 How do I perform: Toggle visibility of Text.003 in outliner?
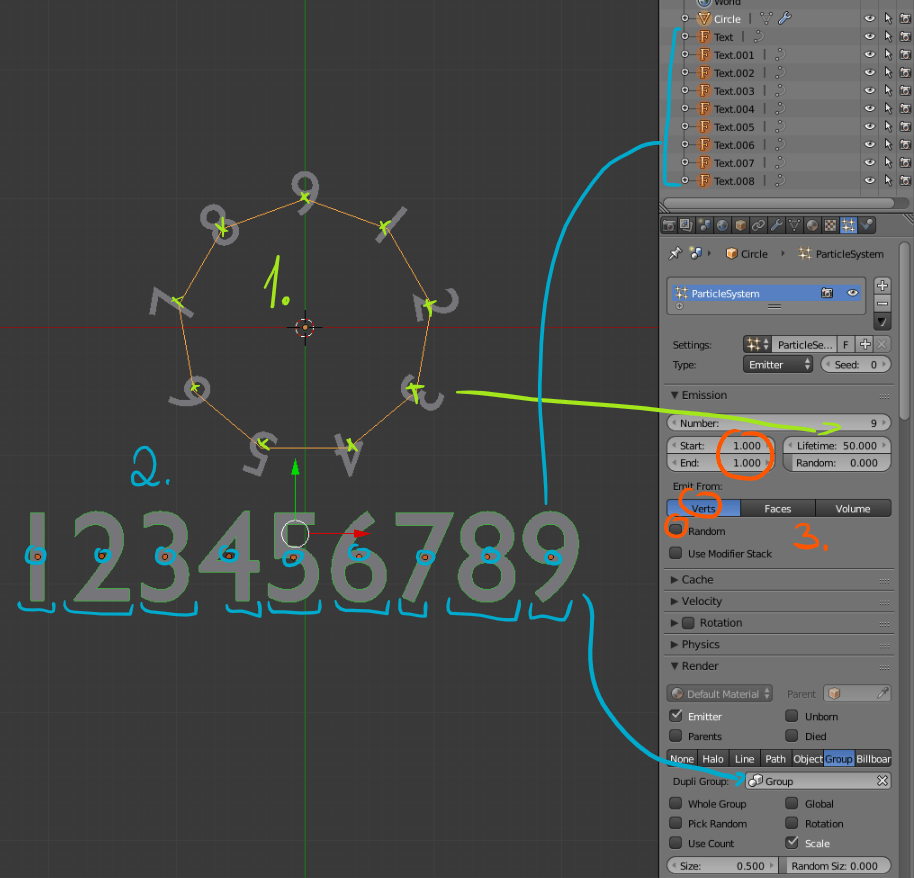pos(869,91)
